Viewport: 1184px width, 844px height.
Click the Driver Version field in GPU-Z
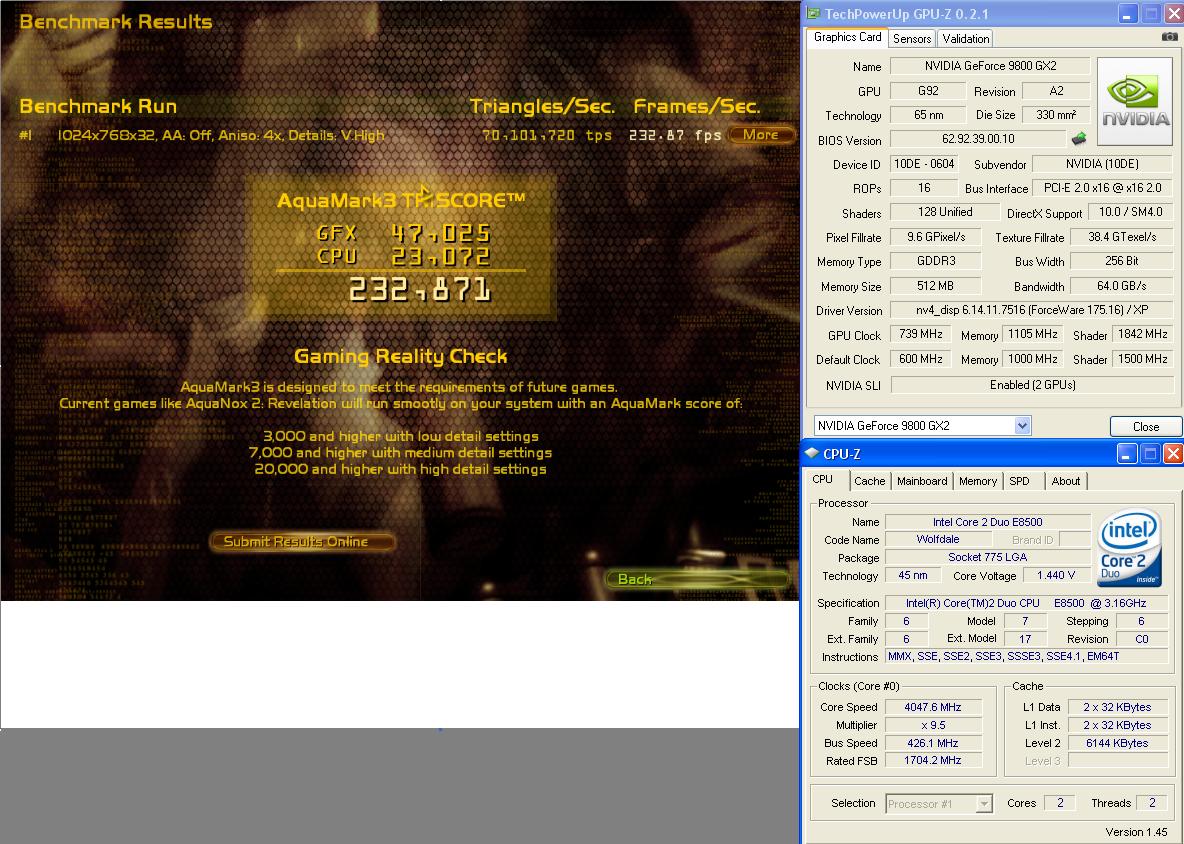pos(1031,310)
